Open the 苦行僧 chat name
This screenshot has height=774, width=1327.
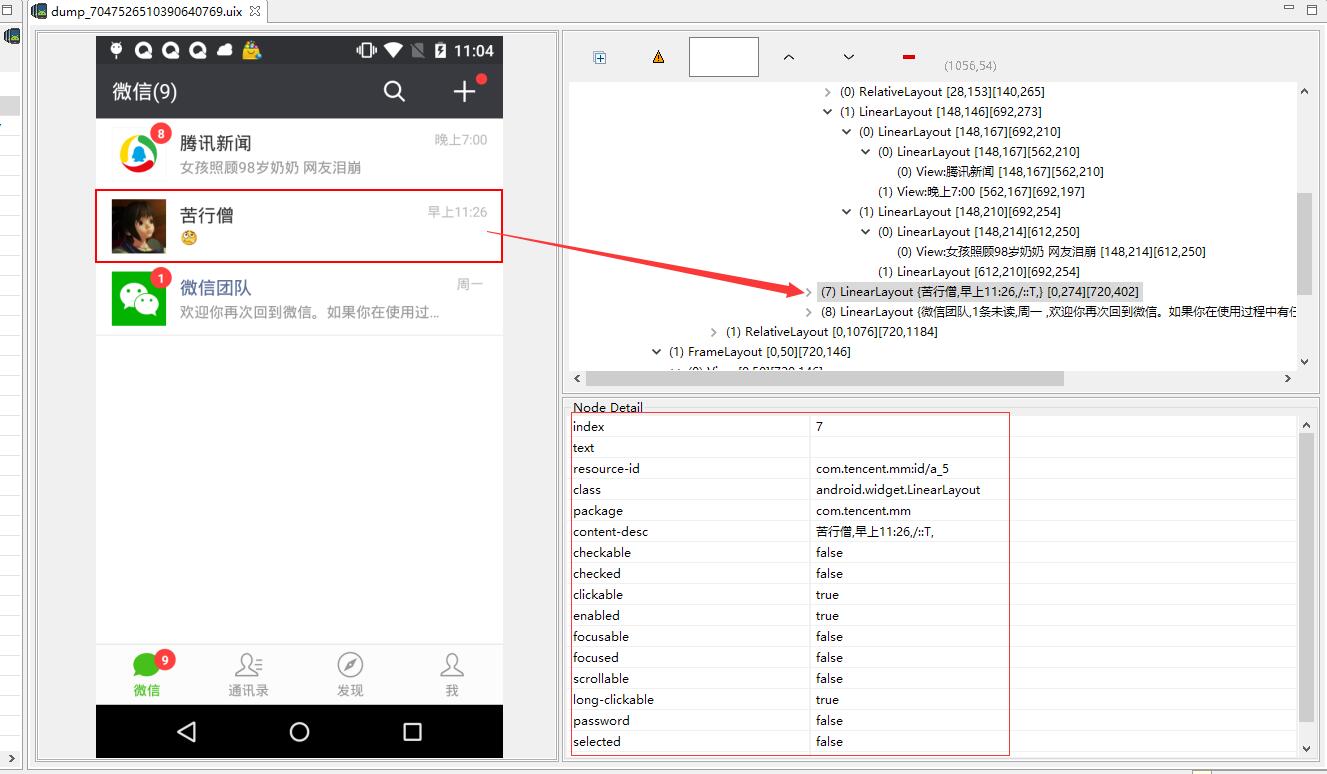[207, 216]
